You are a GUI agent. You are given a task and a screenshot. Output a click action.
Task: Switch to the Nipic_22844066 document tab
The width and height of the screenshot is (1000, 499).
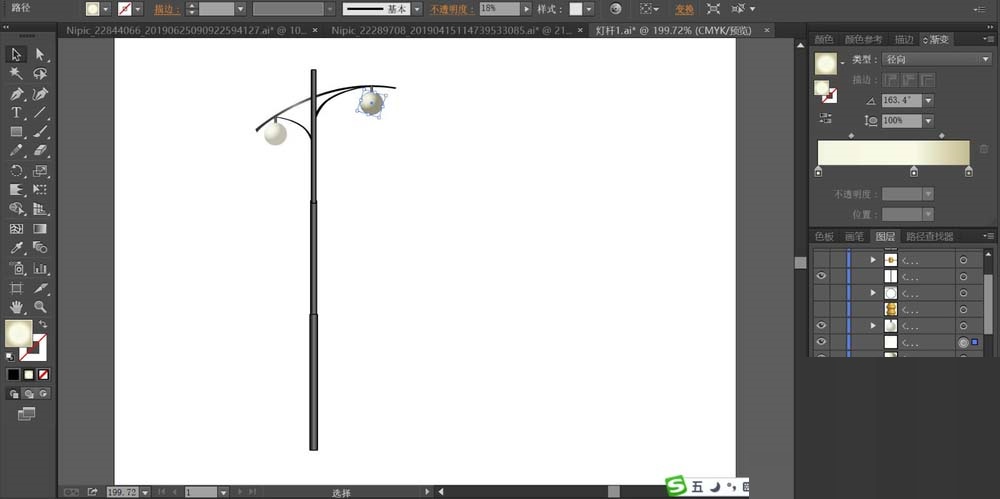(x=187, y=31)
